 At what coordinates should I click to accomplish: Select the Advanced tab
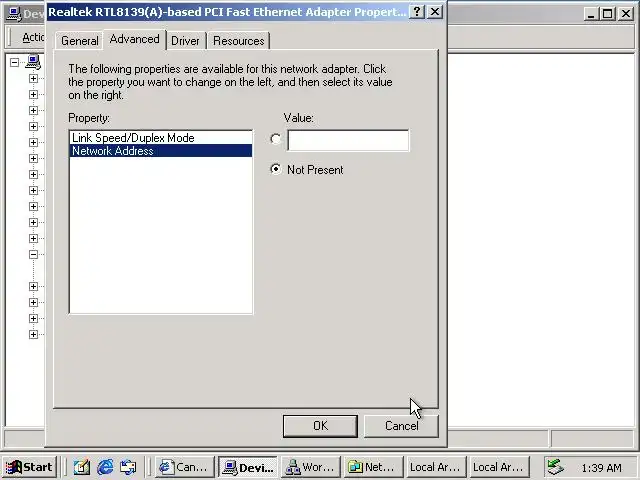point(134,39)
